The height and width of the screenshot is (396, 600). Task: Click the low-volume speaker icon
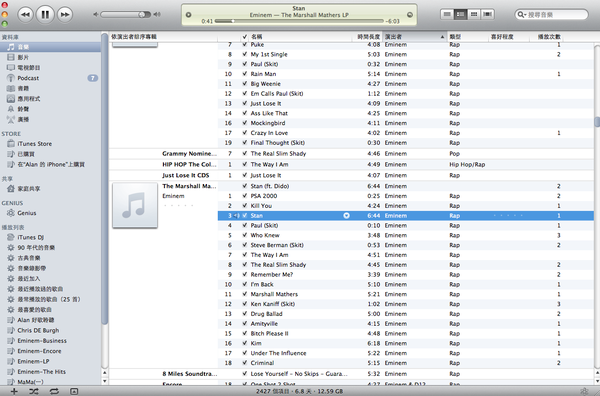(95, 15)
